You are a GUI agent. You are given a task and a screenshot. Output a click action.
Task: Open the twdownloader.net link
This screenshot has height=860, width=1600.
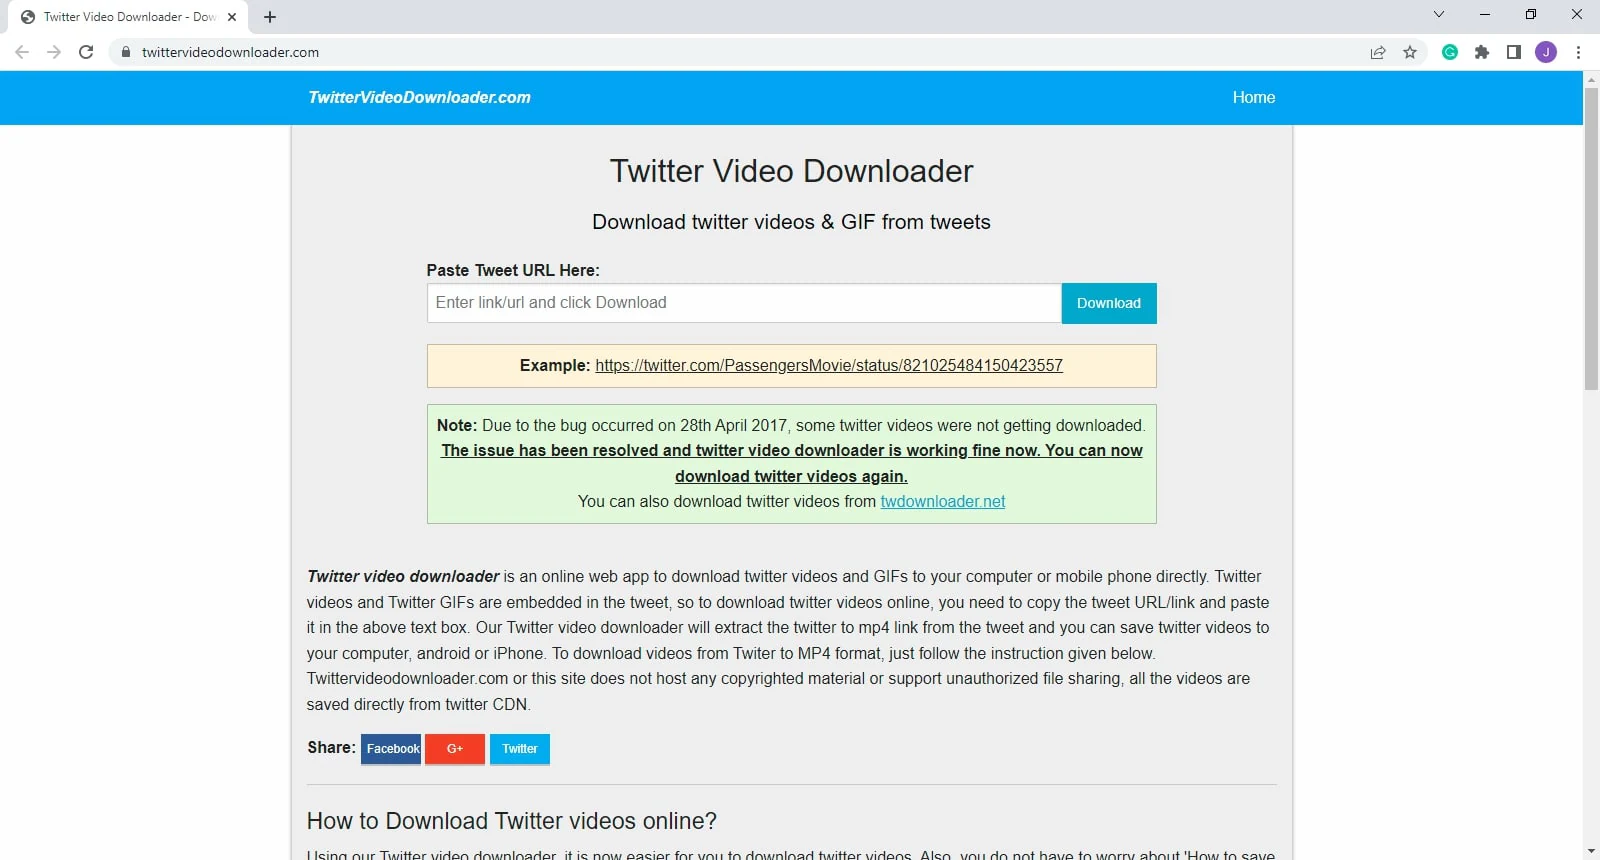click(943, 502)
